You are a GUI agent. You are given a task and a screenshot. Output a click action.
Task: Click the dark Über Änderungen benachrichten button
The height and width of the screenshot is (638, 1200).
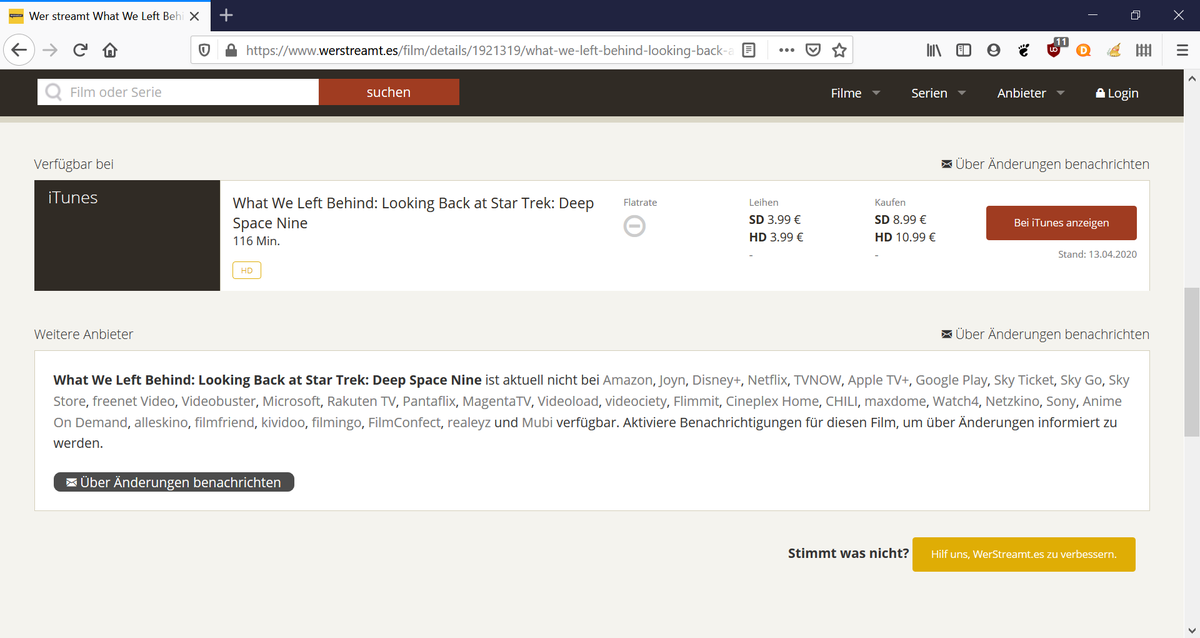click(x=174, y=482)
